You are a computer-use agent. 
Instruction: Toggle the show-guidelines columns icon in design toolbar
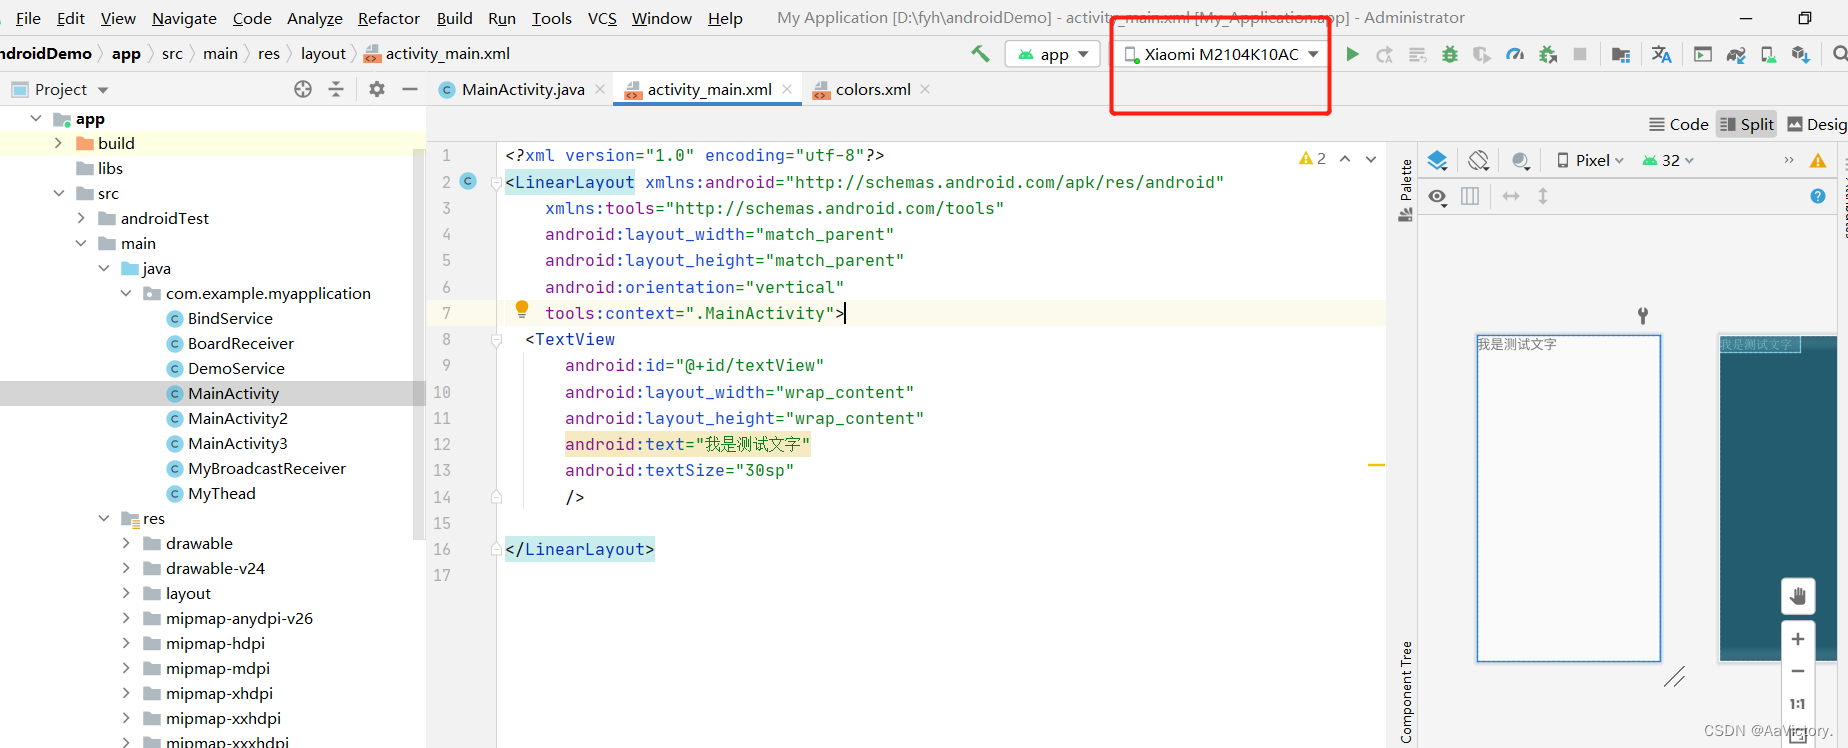[1470, 196]
